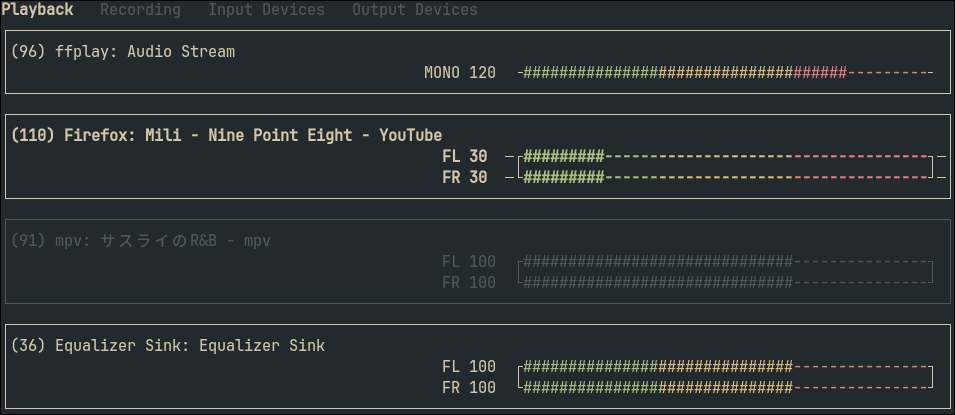Select the muted mpv stream title
Image resolution: width=955 pixels, height=415 pixels.
pos(141,241)
